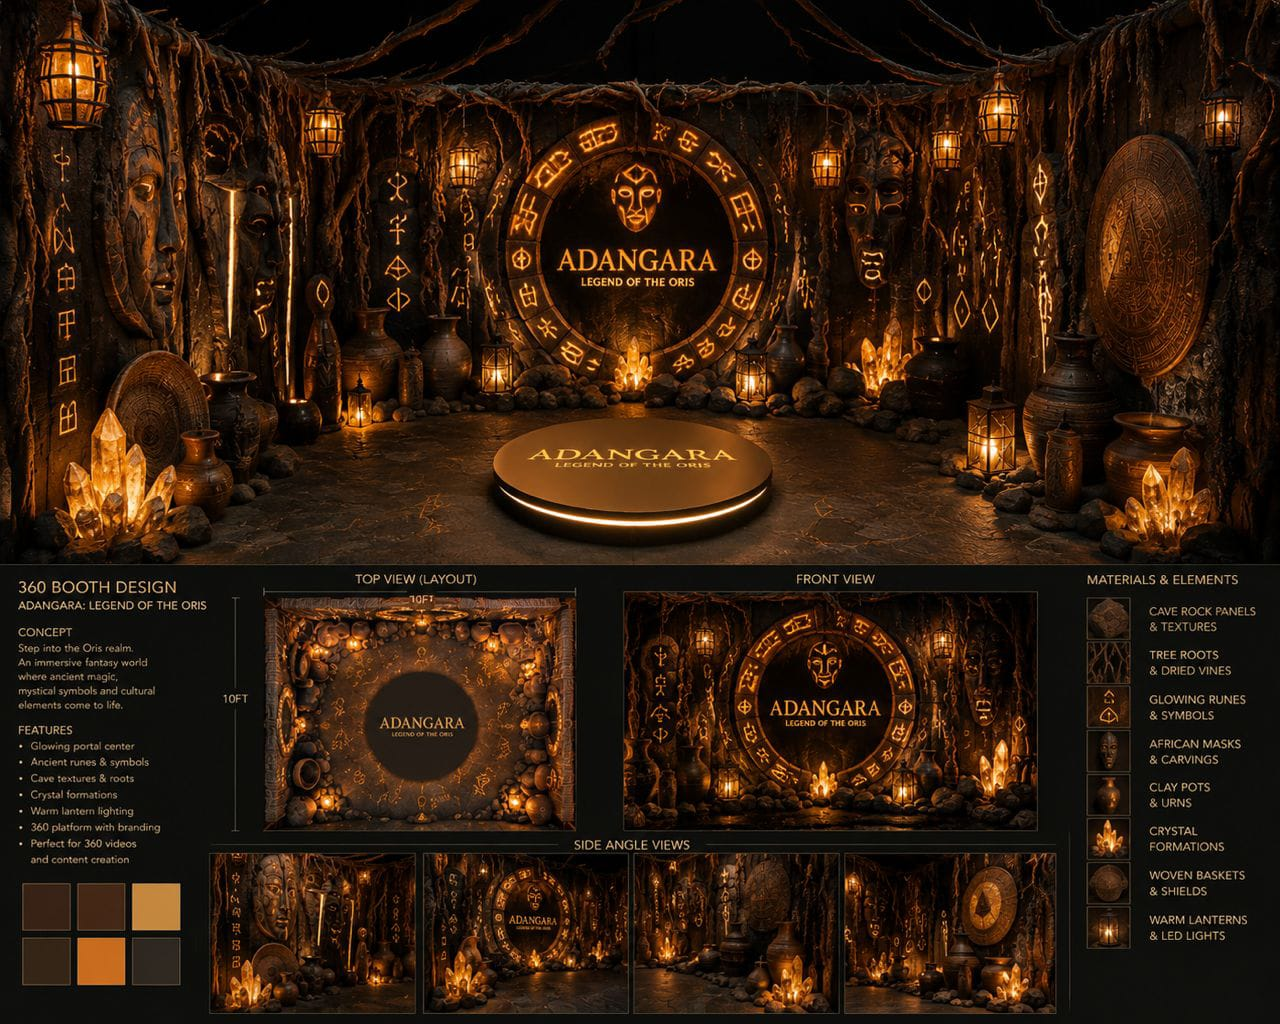Click the Woven Baskets & Shields icon
The height and width of the screenshot is (1024, 1280).
tap(1108, 883)
